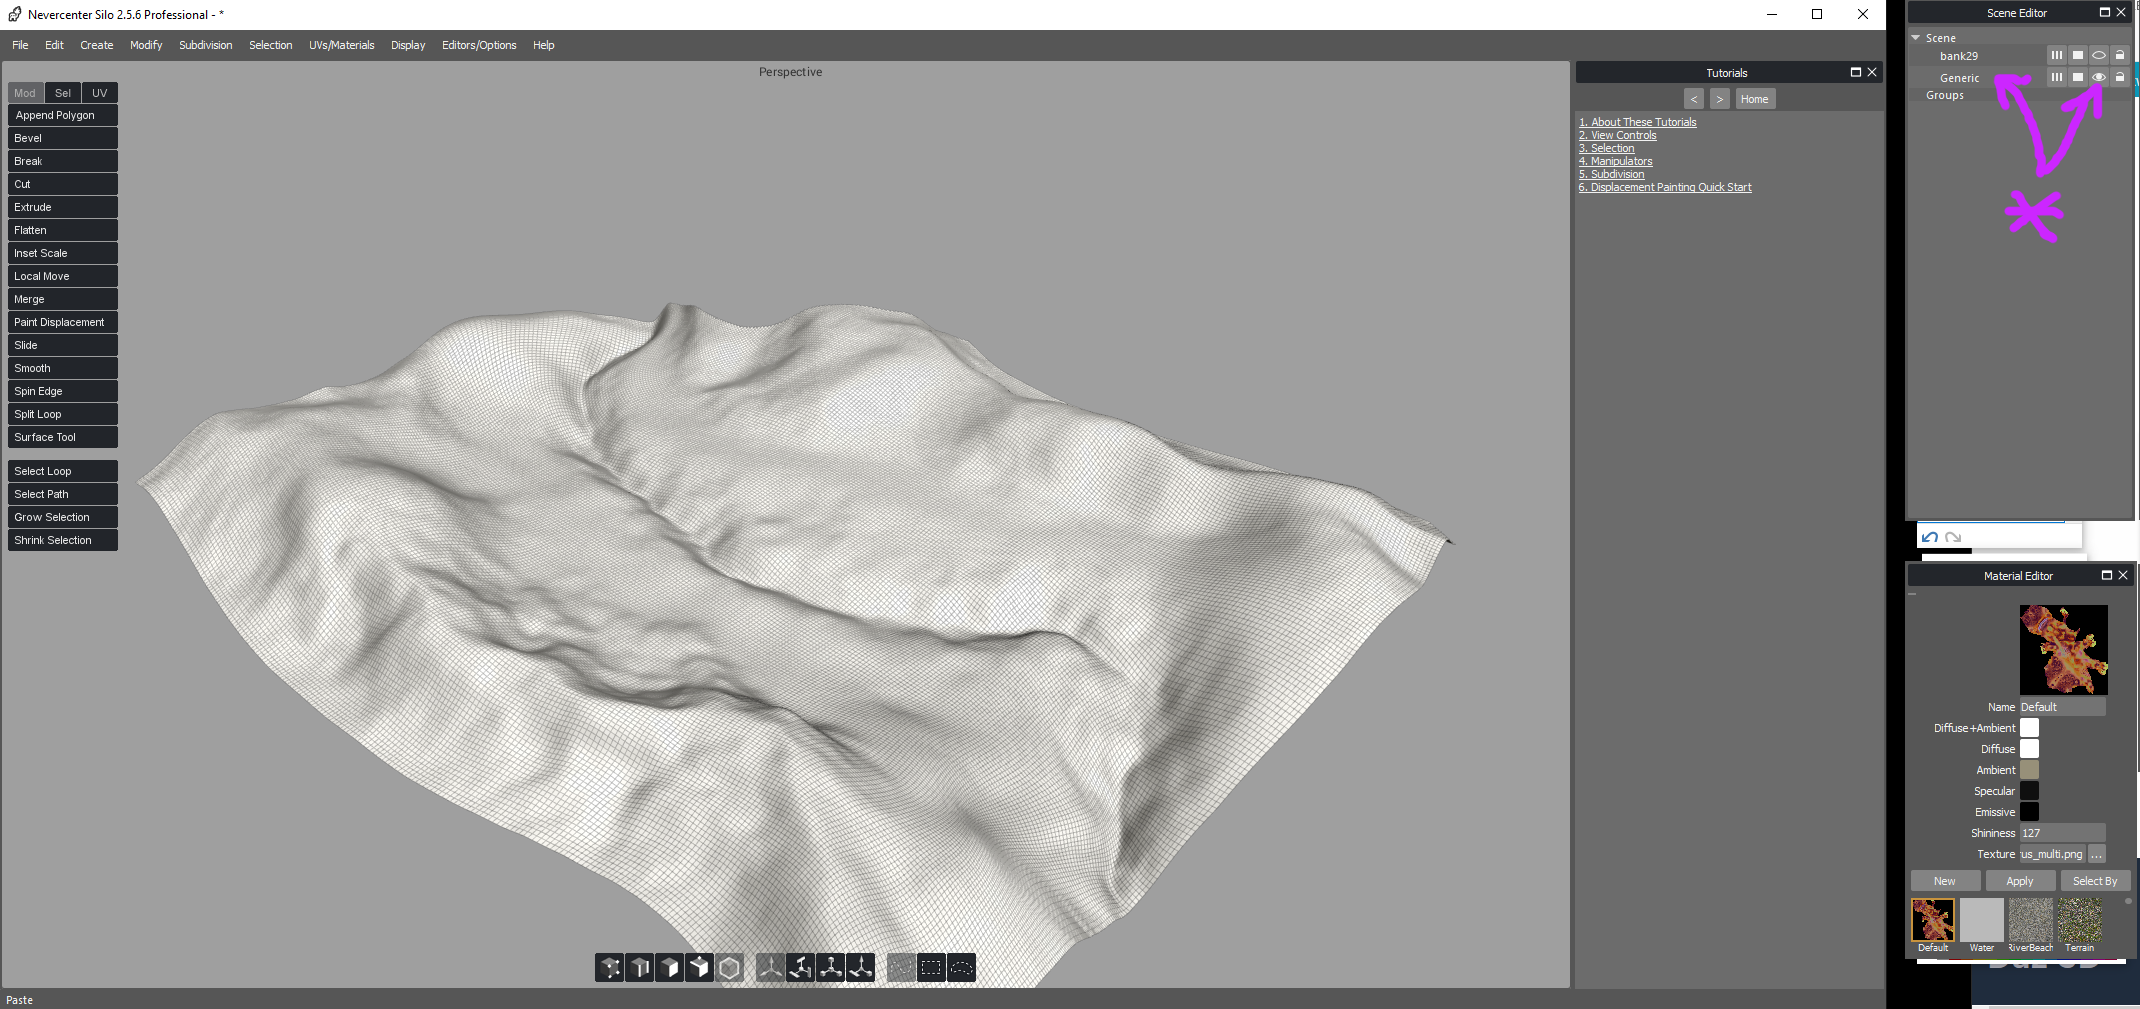Screen dimensions: 2140x1009
Task: Lock the Generic object
Action: [2119, 78]
